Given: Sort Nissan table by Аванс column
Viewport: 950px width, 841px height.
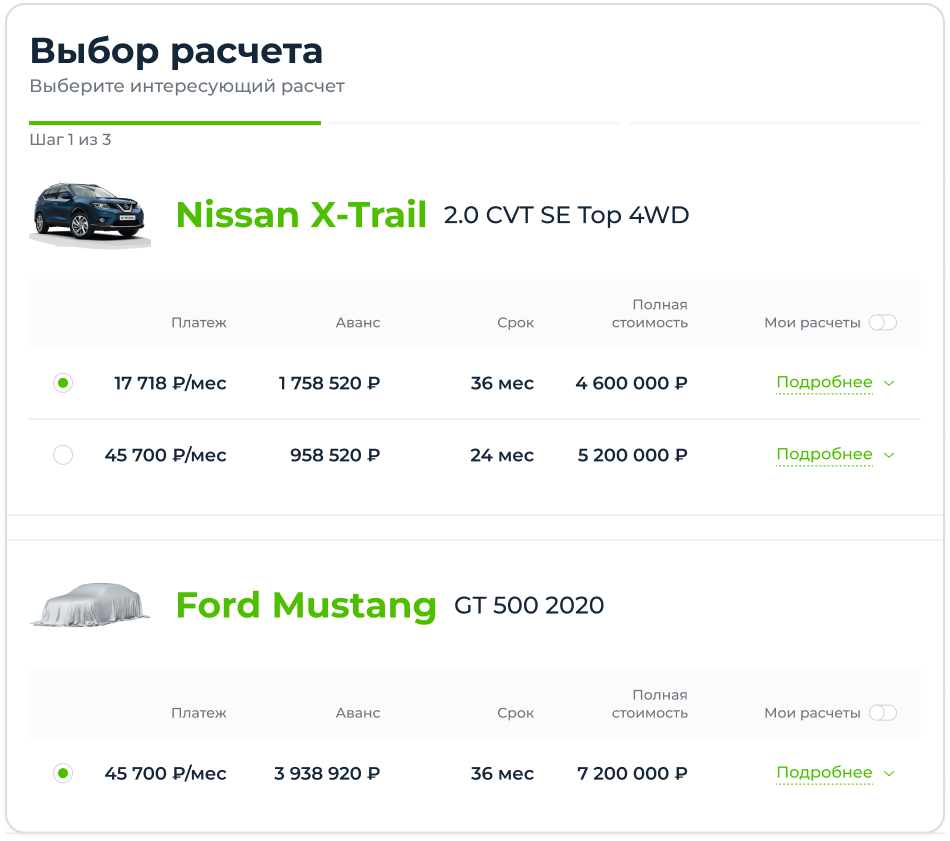Looking at the screenshot, I should [x=358, y=323].
